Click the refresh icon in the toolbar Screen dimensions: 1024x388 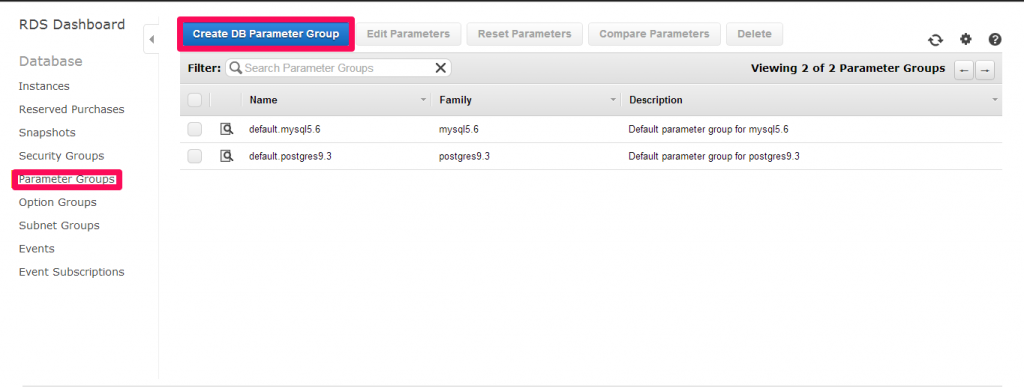click(x=935, y=40)
